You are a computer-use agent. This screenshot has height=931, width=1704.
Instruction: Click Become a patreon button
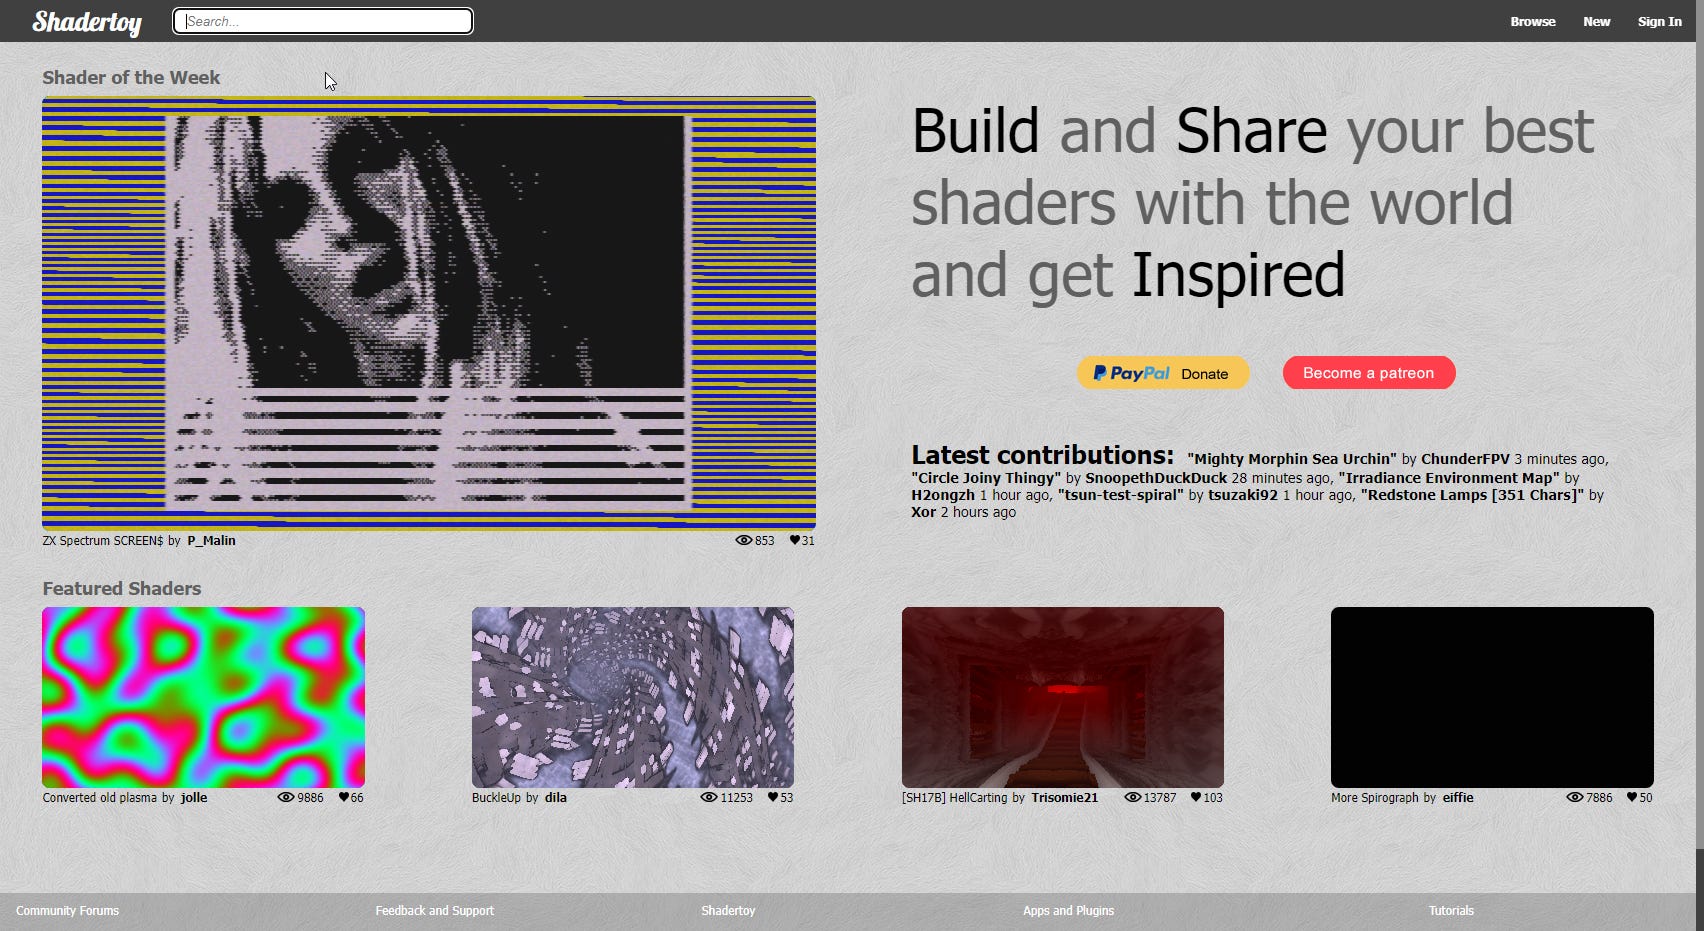1369,373
